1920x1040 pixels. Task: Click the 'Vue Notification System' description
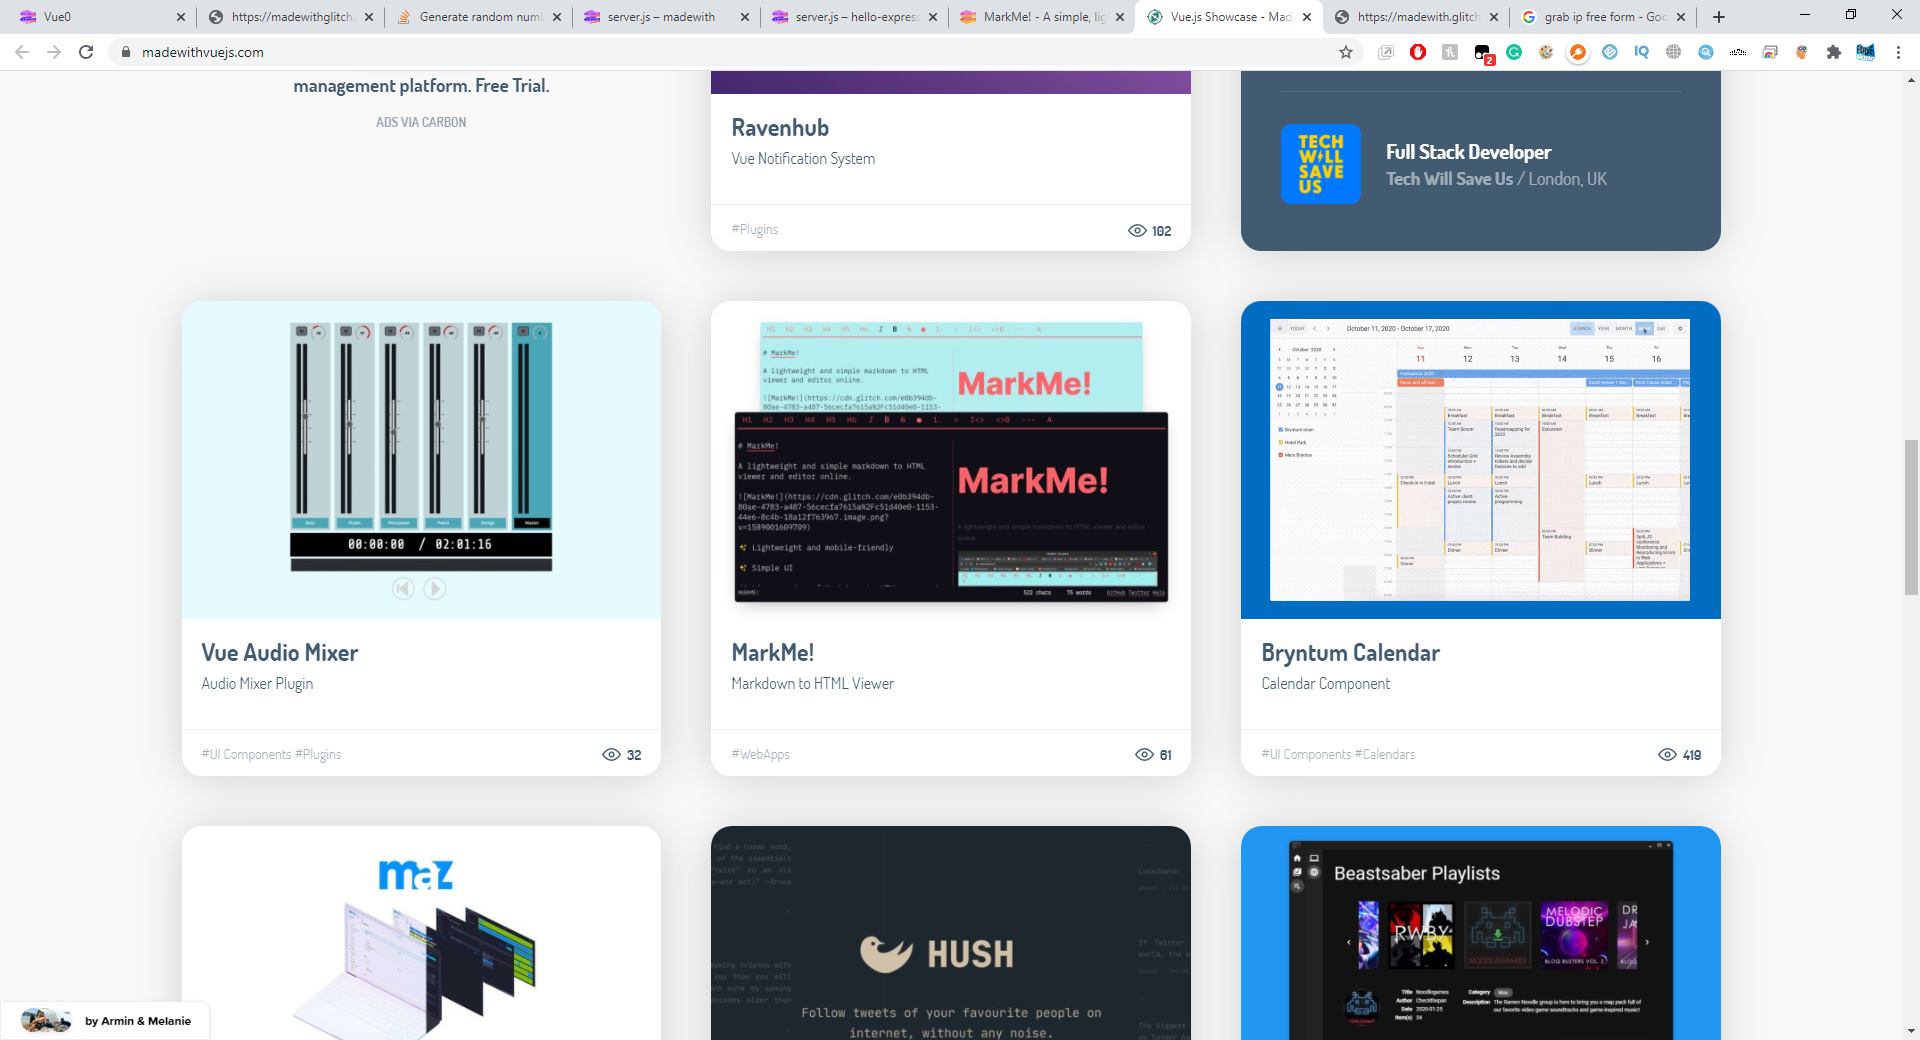pos(803,159)
